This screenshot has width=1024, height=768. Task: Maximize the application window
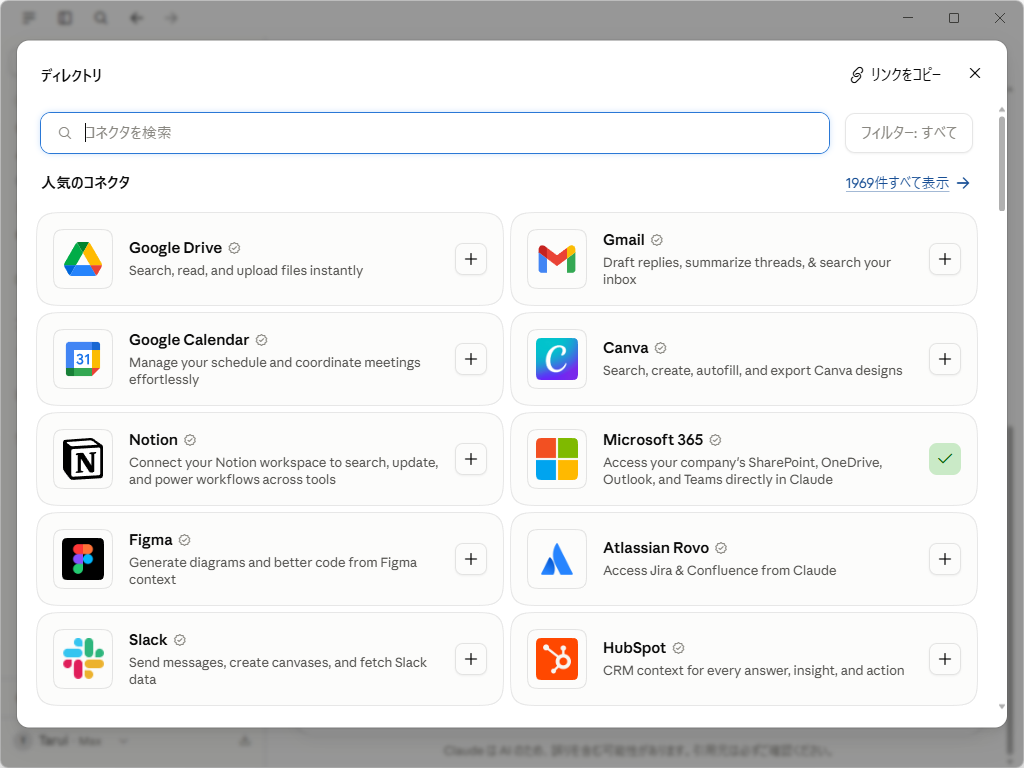(x=953, y=18)
